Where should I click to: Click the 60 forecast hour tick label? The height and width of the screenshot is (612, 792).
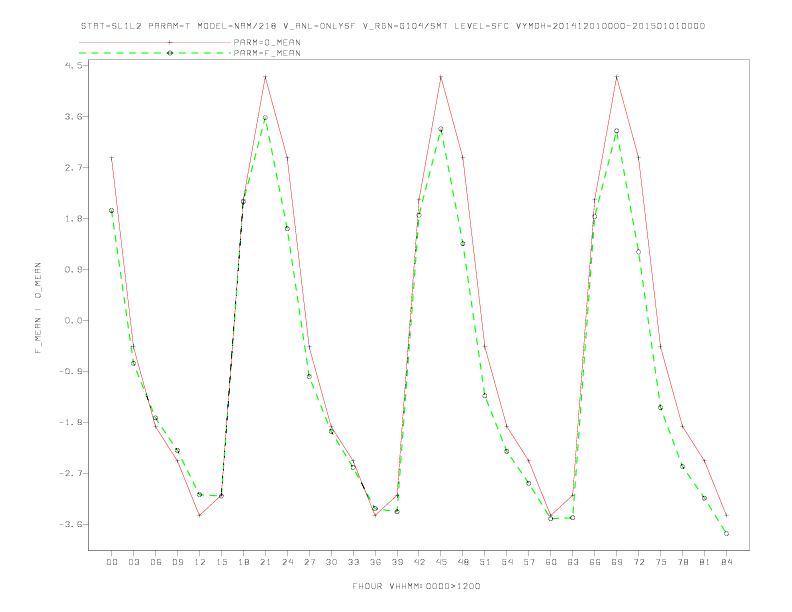pyautogui.click(x=551, y=562)
